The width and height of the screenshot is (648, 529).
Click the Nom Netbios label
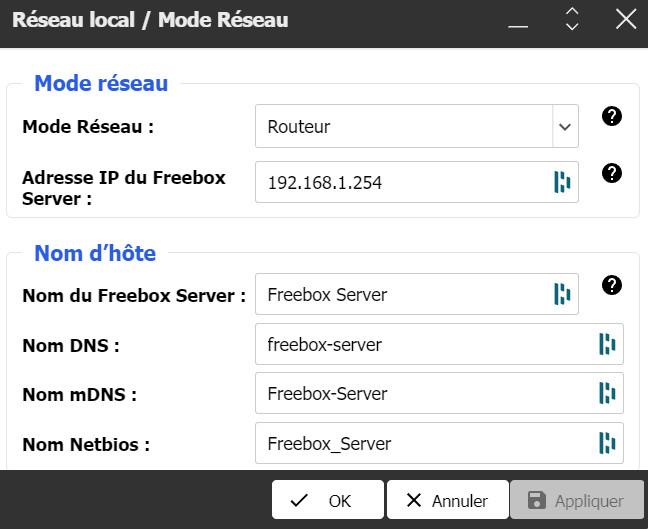pyautogui.click(x=86, y=445)
